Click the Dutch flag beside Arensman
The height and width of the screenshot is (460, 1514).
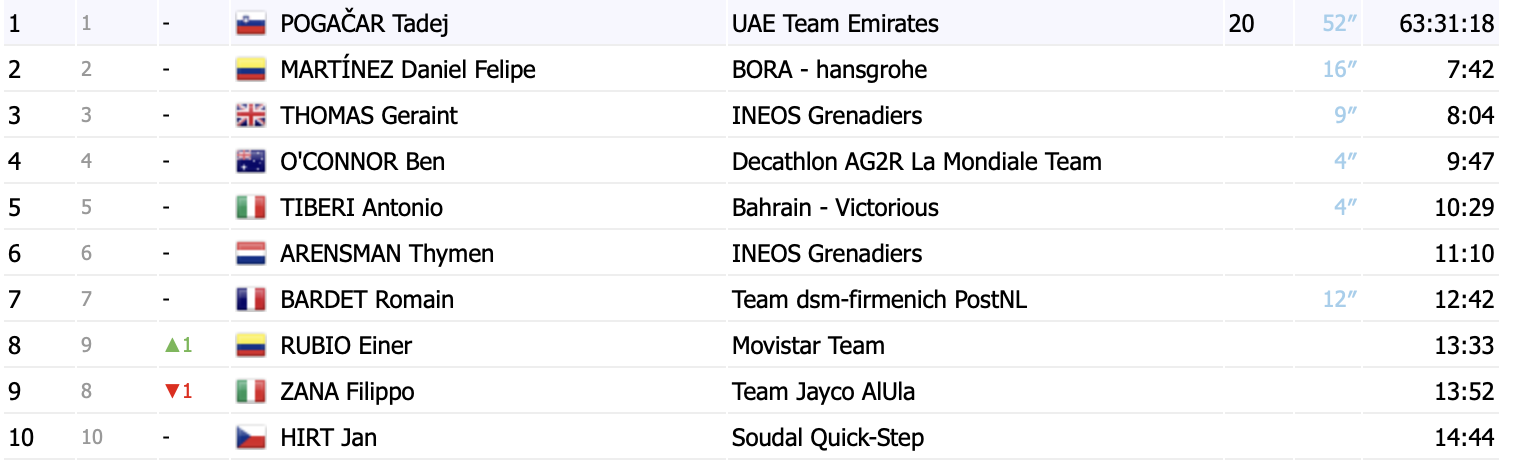point(250,254)
